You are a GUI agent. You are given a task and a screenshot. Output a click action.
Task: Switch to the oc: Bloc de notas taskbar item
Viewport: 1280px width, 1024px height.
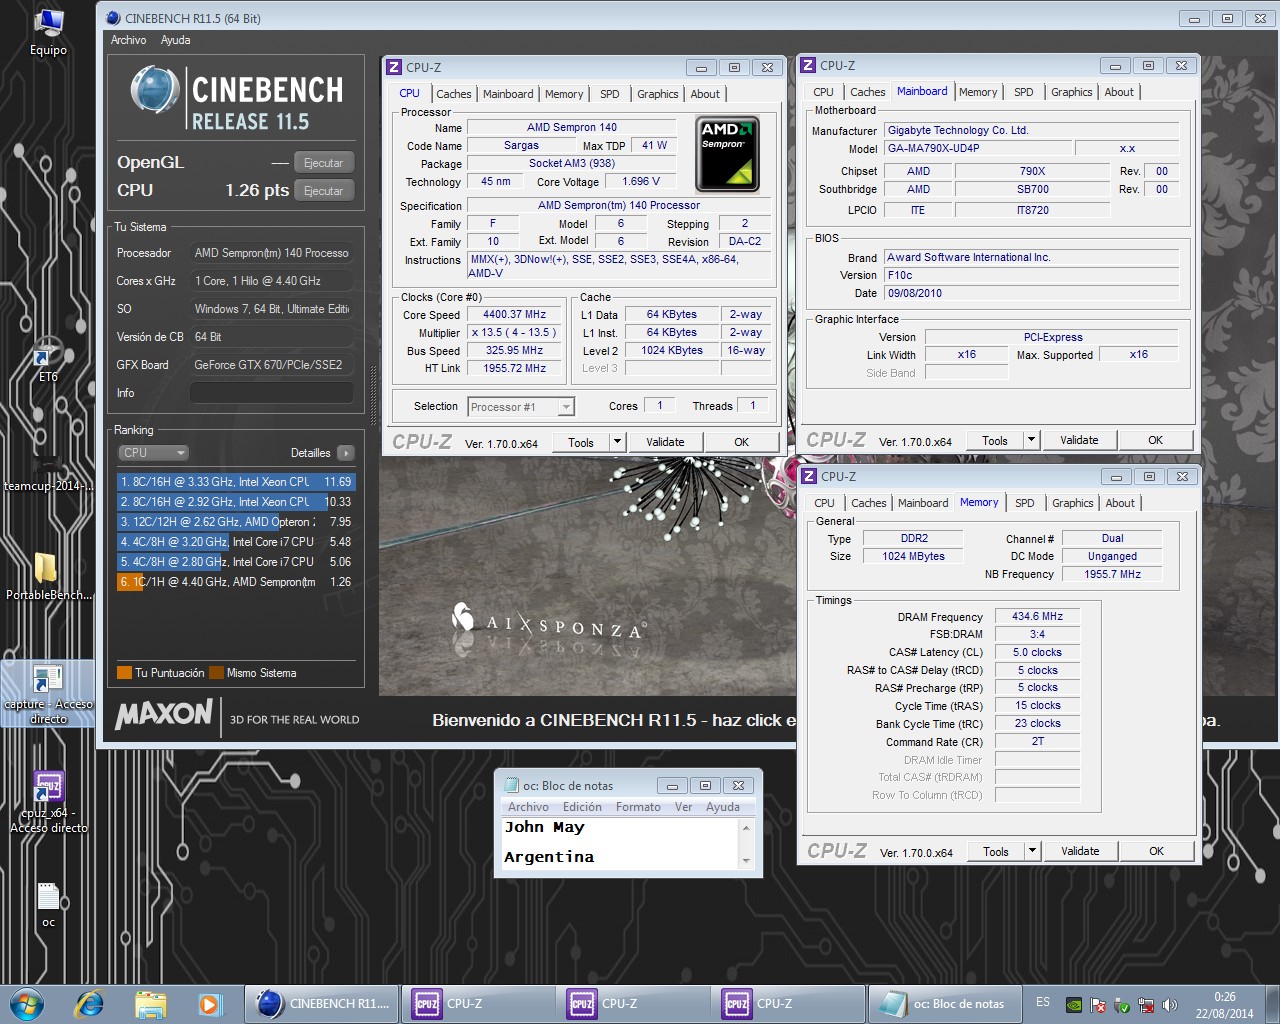click(944, 1004)
